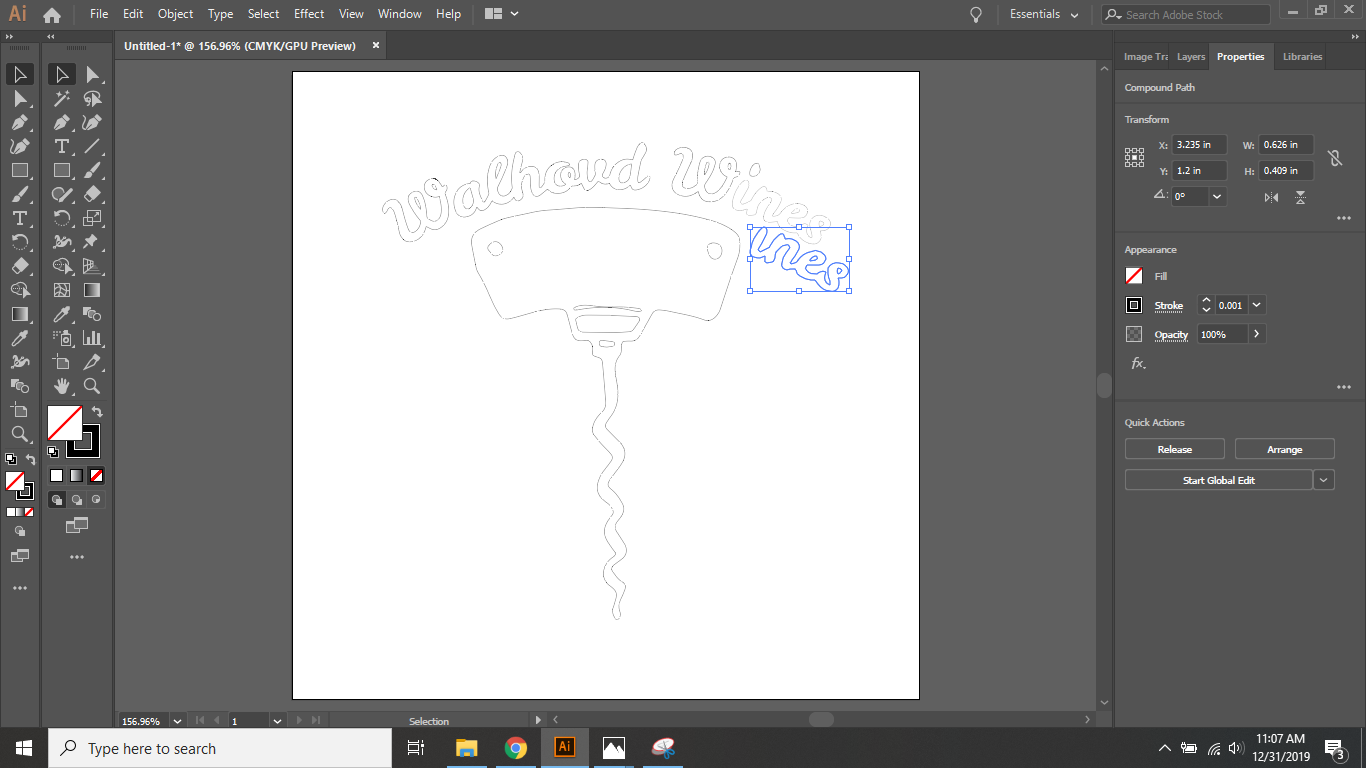Viewport: 1366px width, 768px height.
Task: Open the Effect menu
Action: (308, 13)
